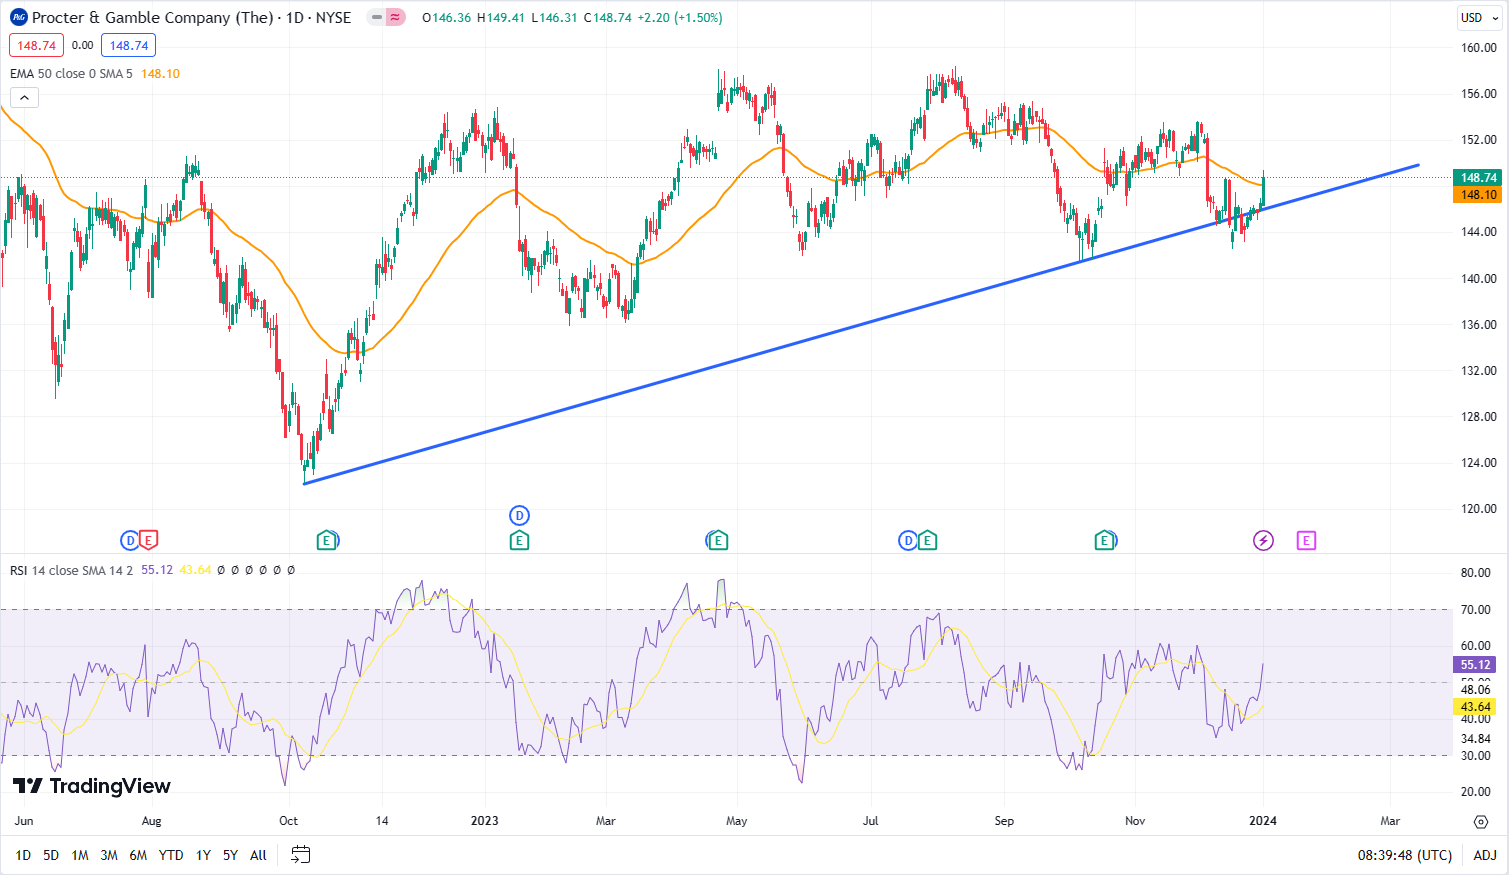Click the D dividend marker near July
Screen dimensions: 1509x875
(908, 541)
